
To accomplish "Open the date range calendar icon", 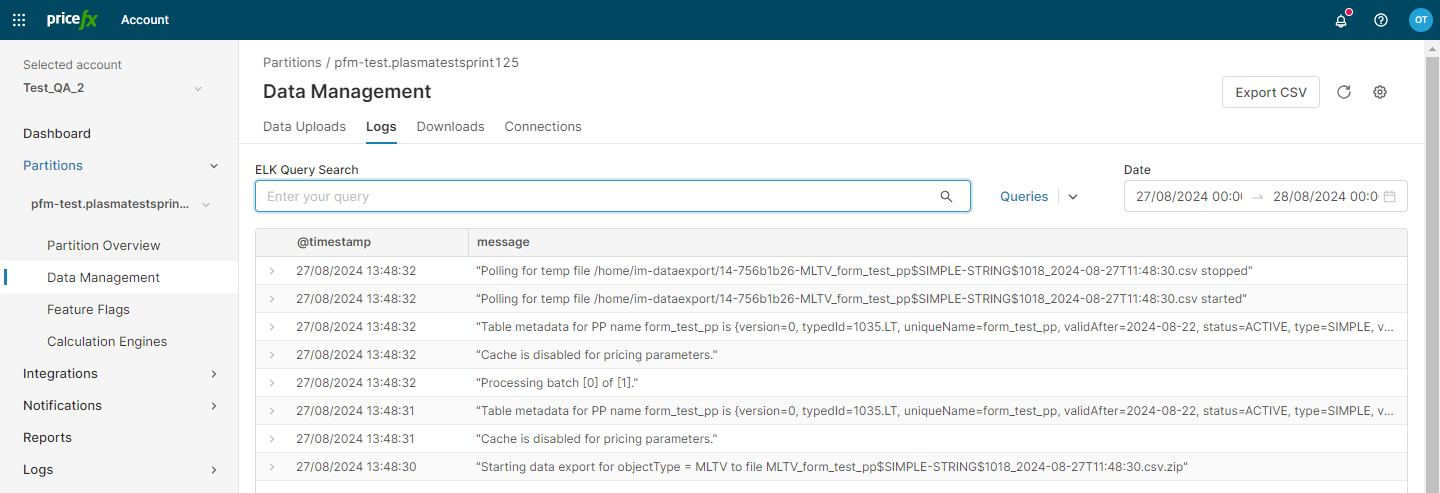I will tap(1389, 197).
